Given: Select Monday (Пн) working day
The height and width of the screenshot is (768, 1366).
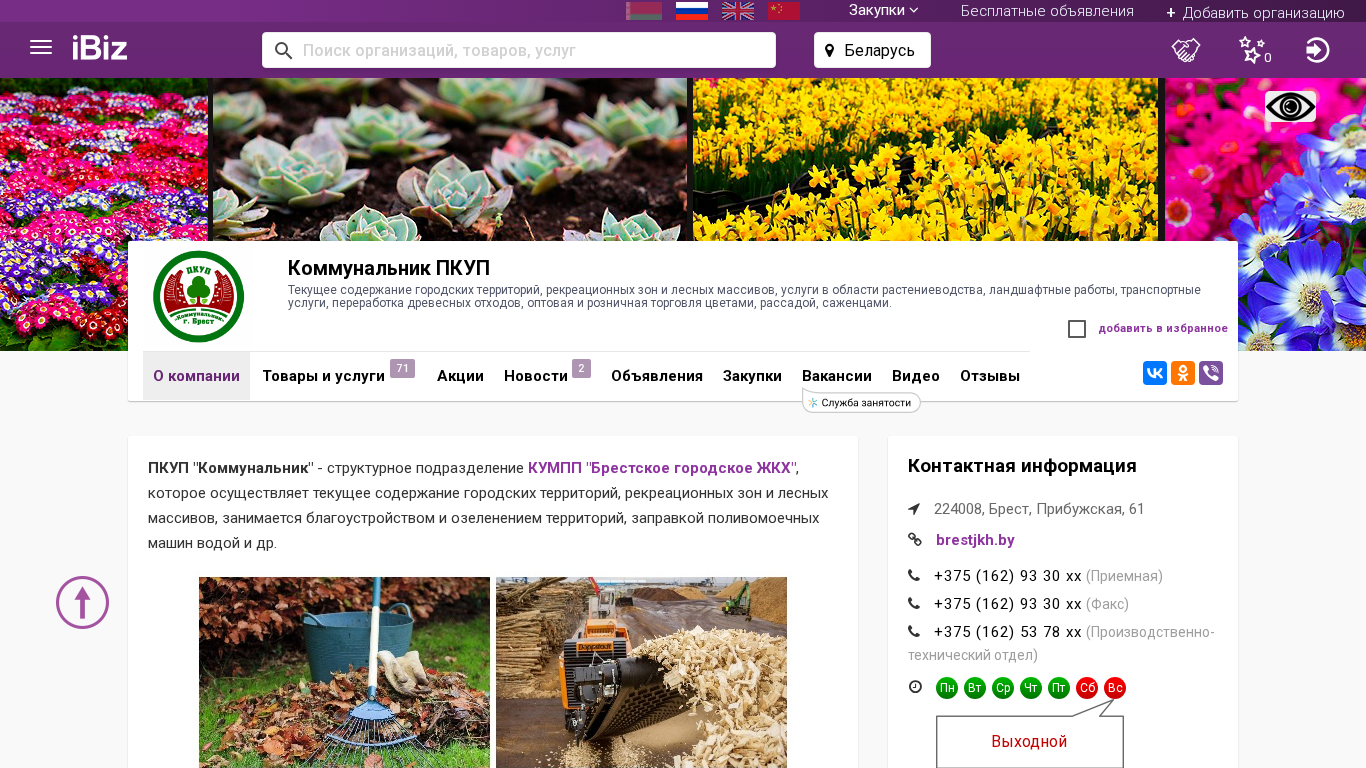Looking at the screenshot, I should click(x=947, y=688).
